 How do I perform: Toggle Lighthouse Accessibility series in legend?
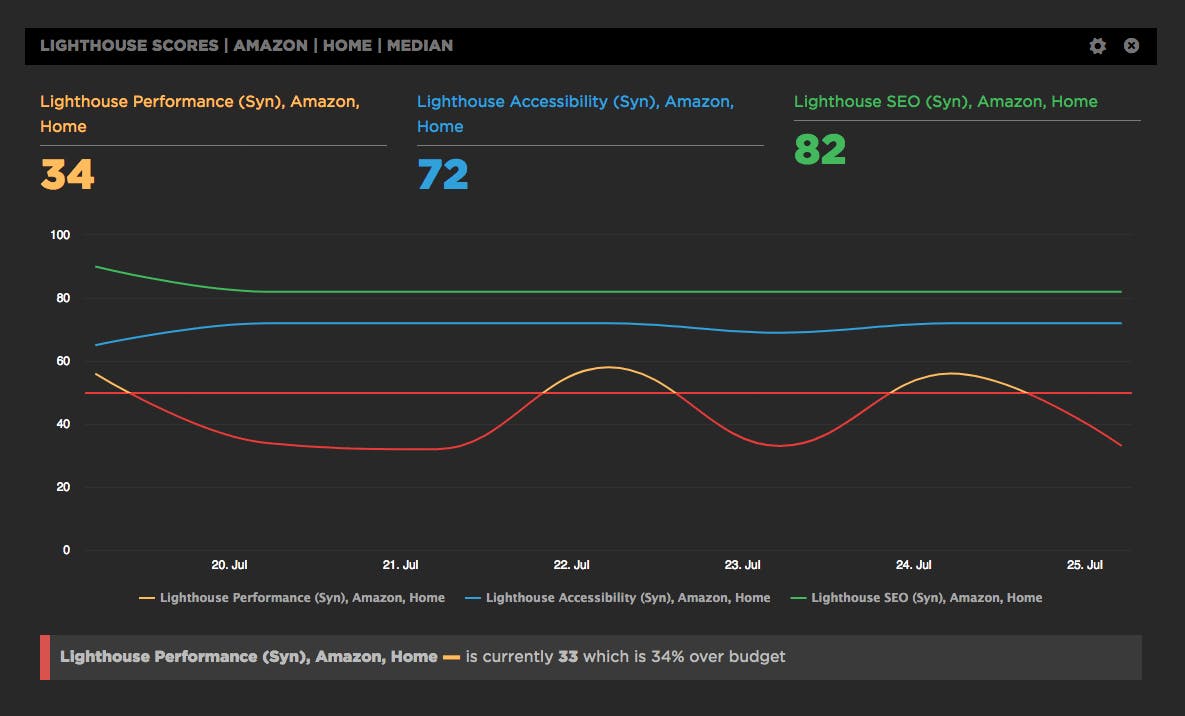[x=617, y=598]
